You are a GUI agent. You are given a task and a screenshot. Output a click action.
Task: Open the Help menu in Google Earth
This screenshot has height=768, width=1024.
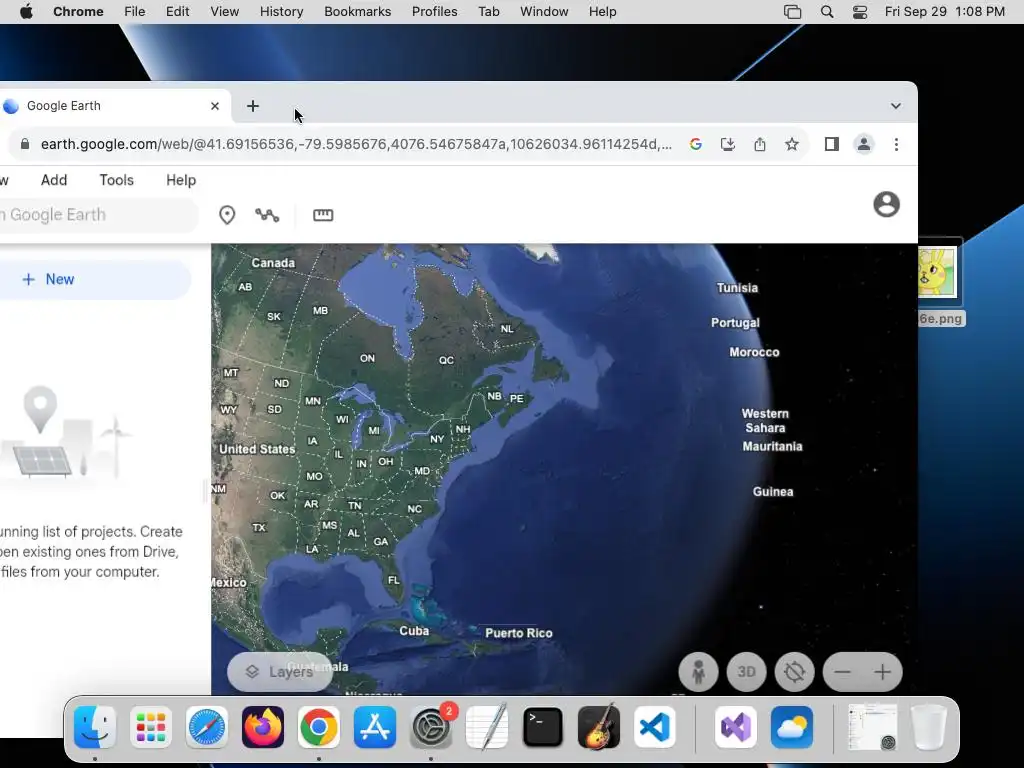(x=181, y=180)
